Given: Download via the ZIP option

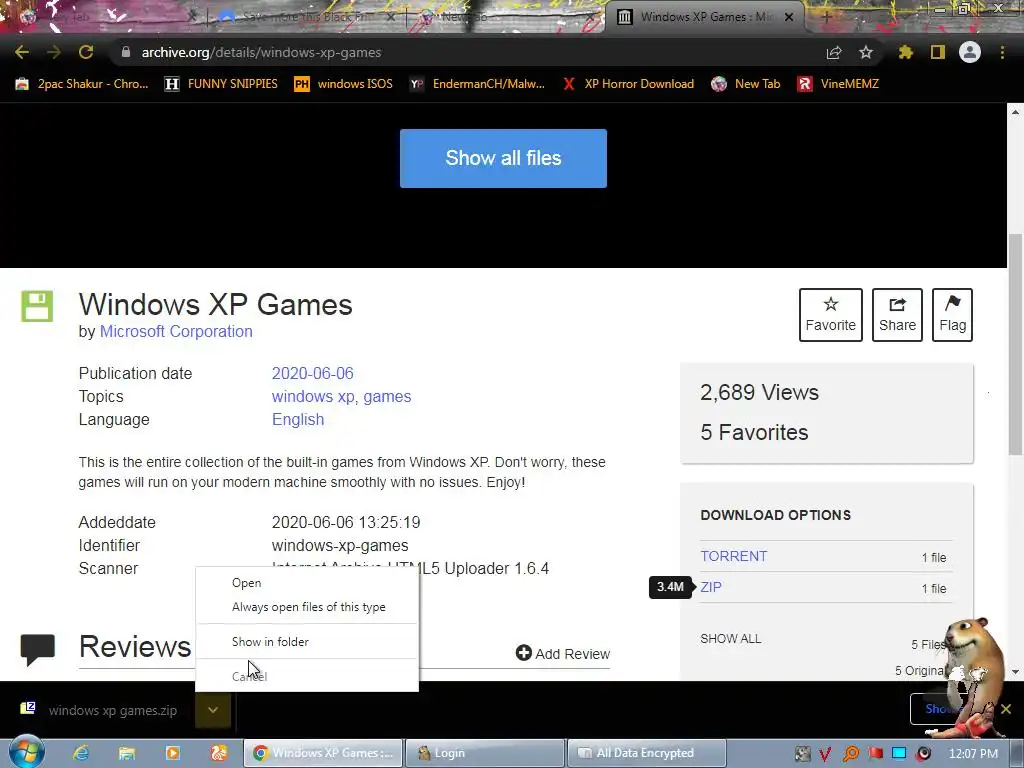Looking at the screenshot, I should point(711,586).
